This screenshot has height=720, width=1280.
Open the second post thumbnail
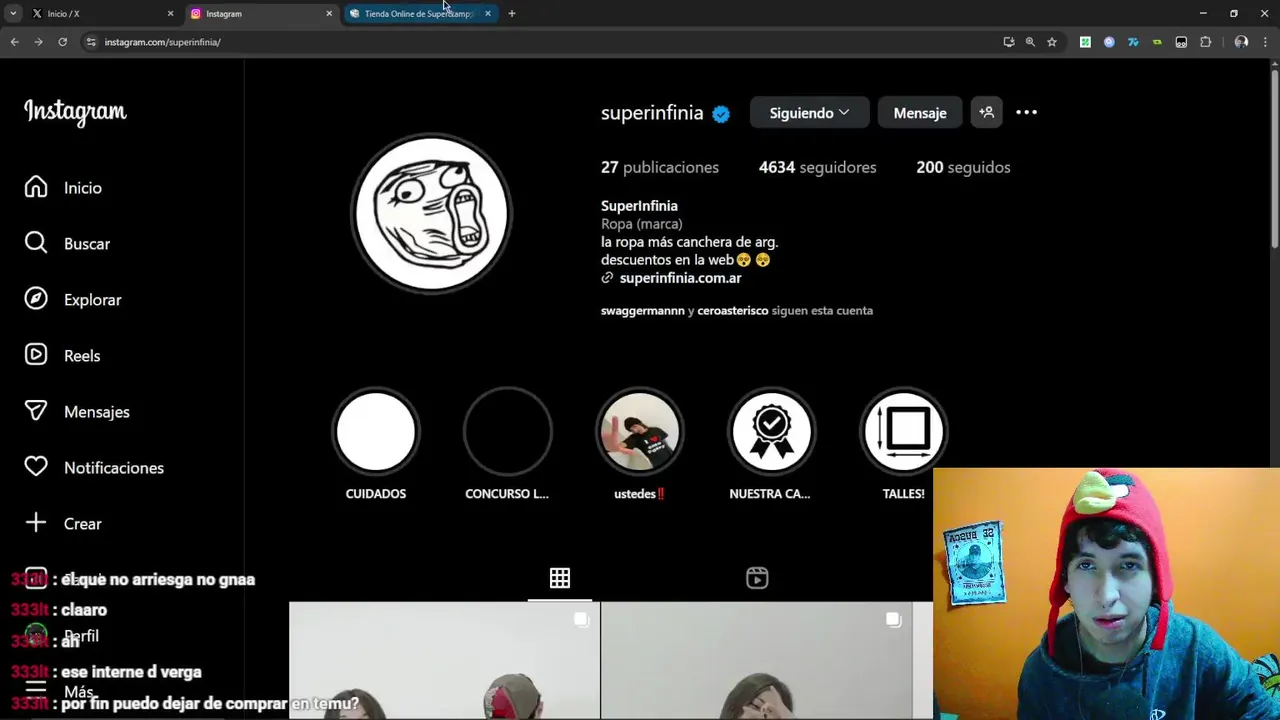(x=756, y=660)
